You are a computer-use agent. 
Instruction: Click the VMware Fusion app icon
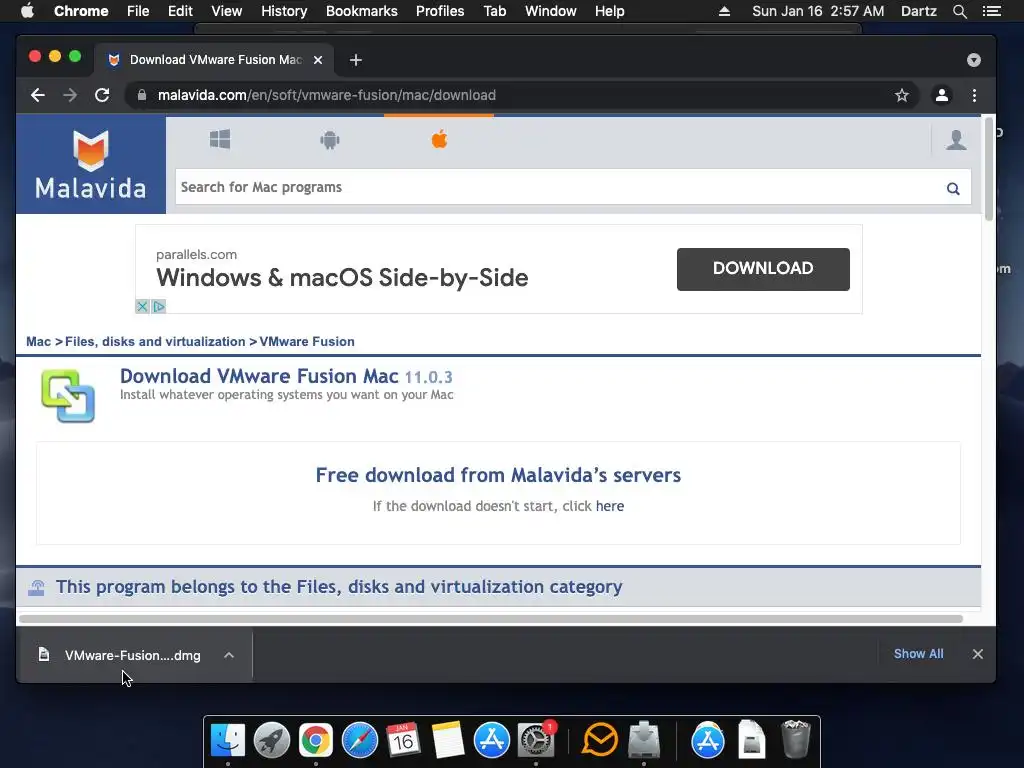(x=68, y=396)
